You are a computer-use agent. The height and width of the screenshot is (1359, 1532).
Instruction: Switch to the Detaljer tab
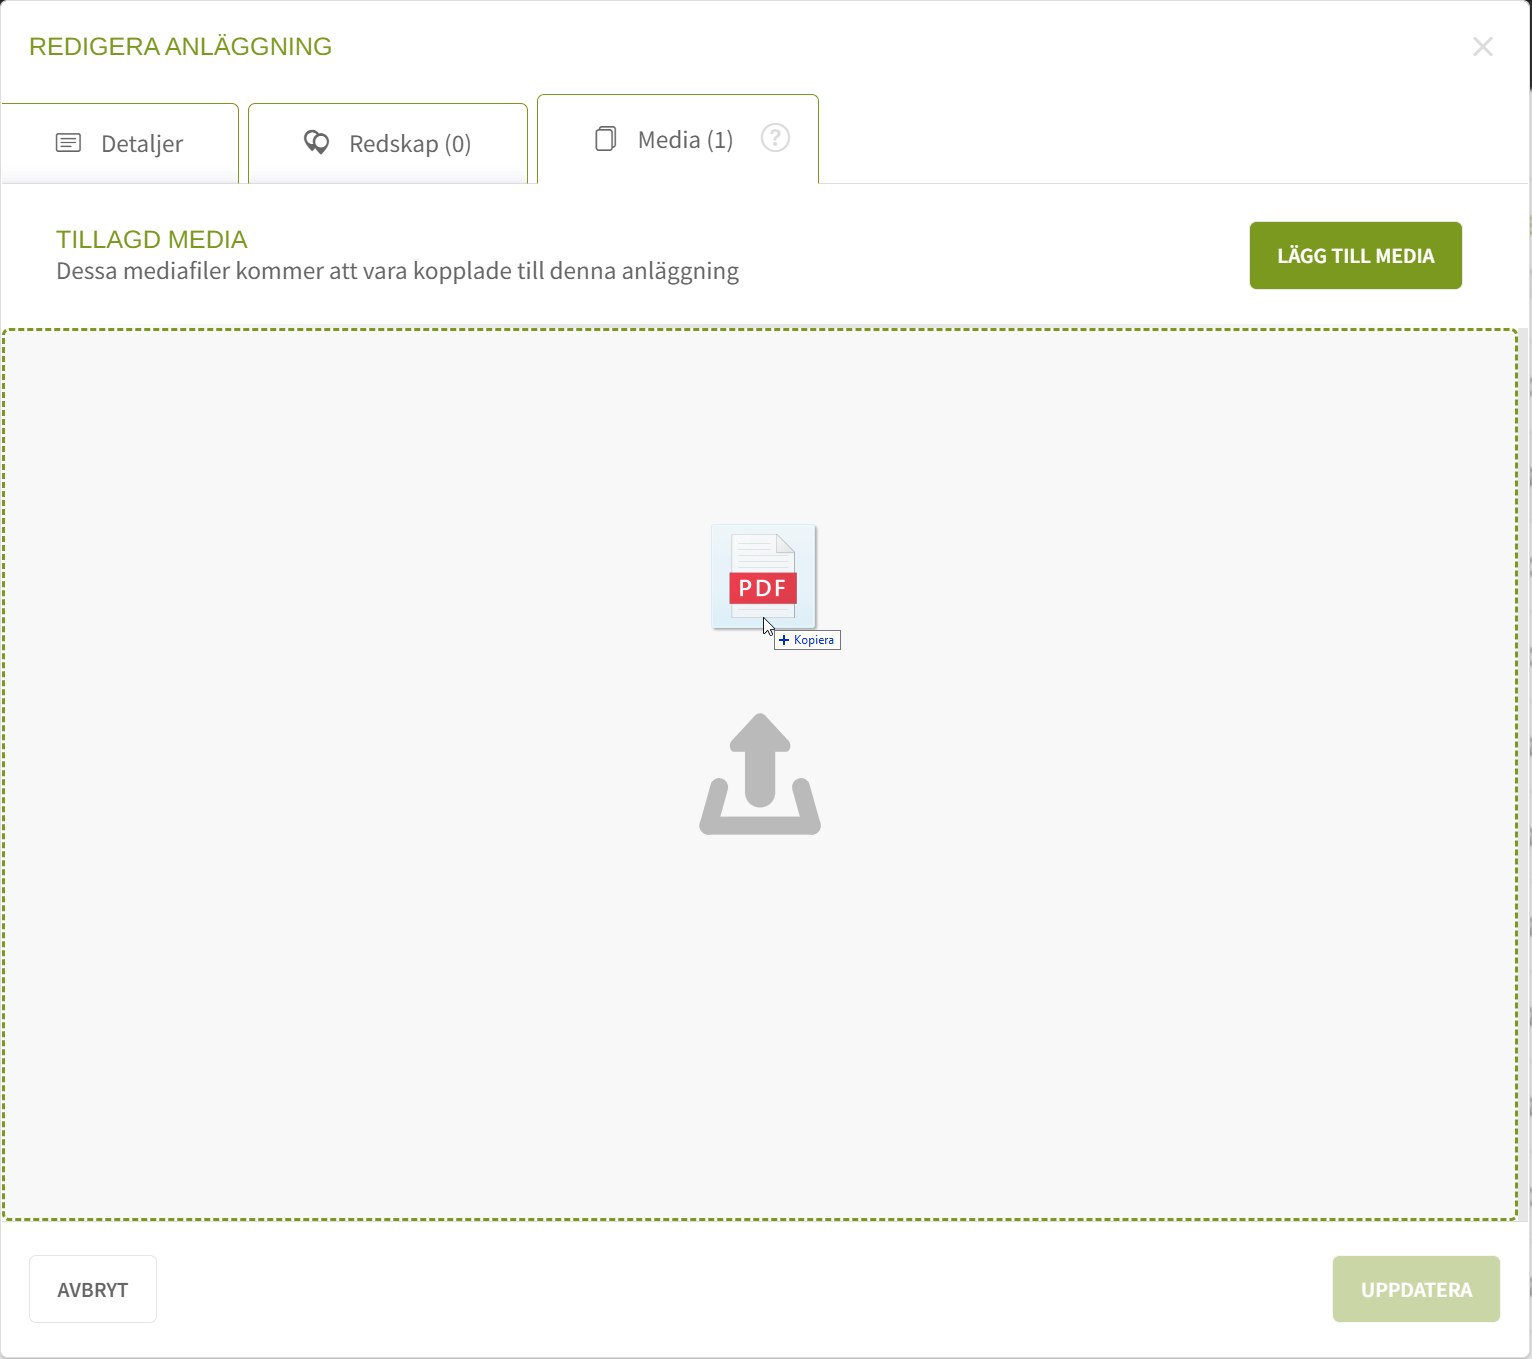pos(141,144)
